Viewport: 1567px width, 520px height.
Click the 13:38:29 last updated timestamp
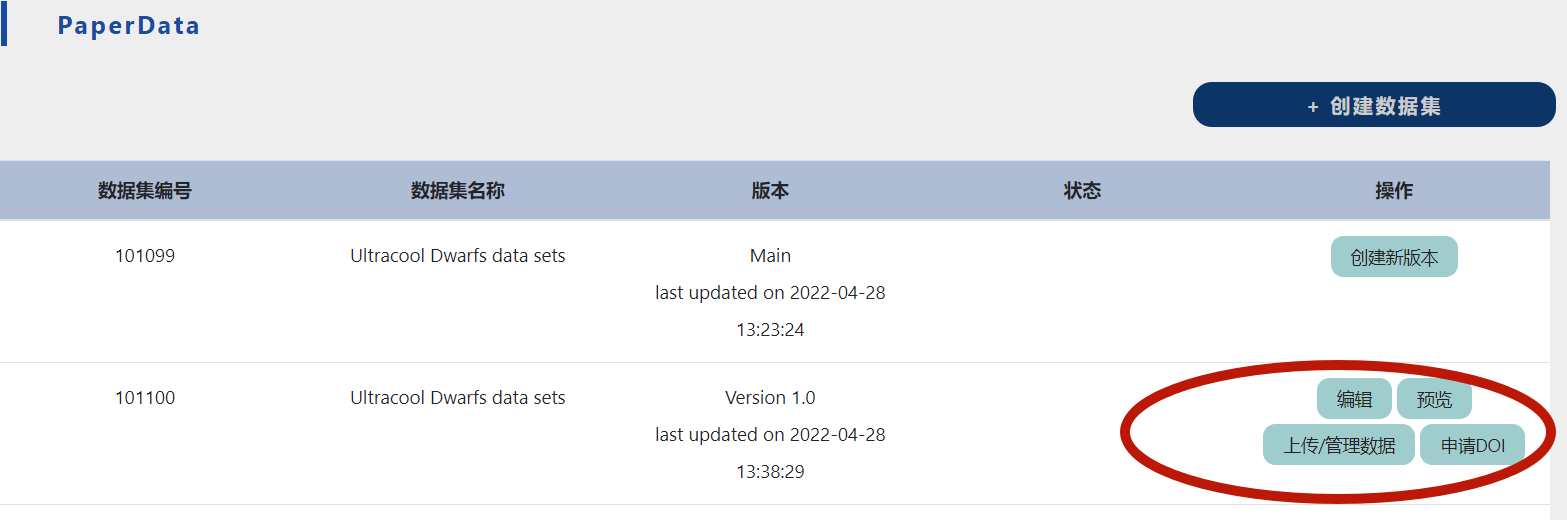(x=770, y=471)
